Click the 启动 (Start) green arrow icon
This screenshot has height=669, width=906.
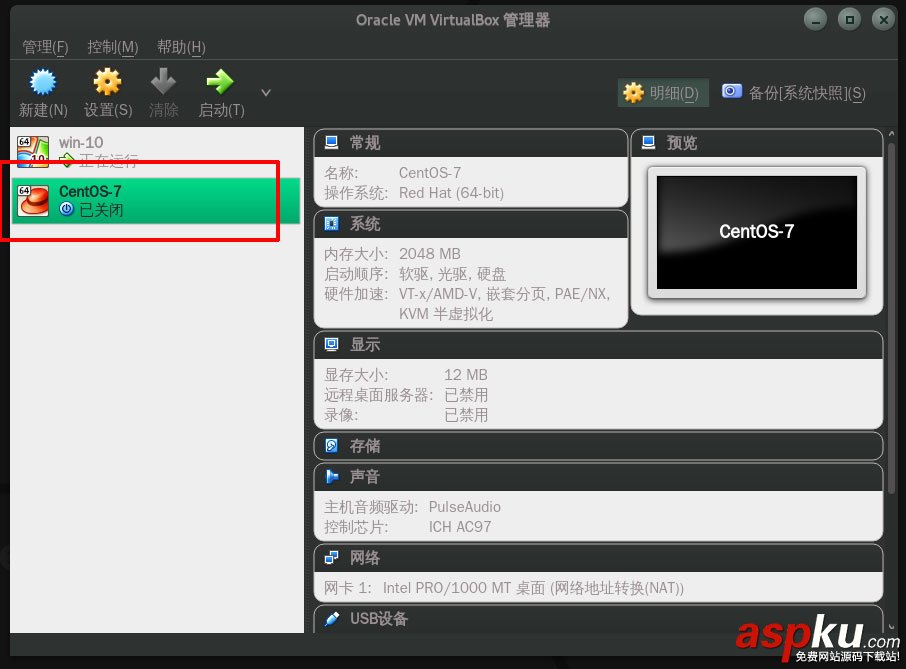(x=219, y=82)
